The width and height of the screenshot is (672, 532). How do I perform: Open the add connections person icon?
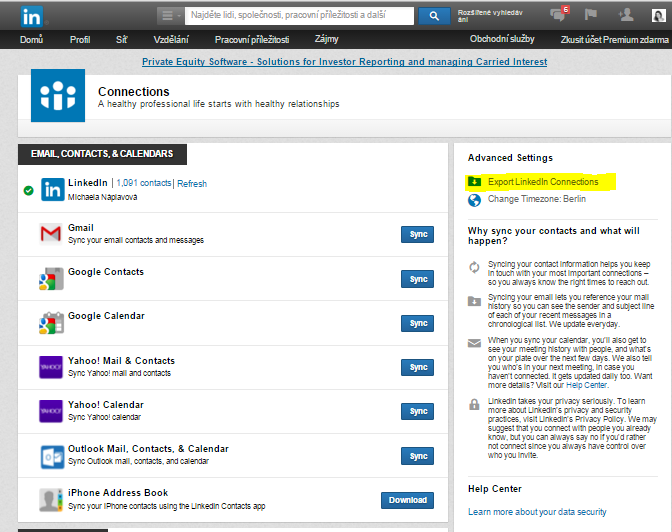pos(626,15)
